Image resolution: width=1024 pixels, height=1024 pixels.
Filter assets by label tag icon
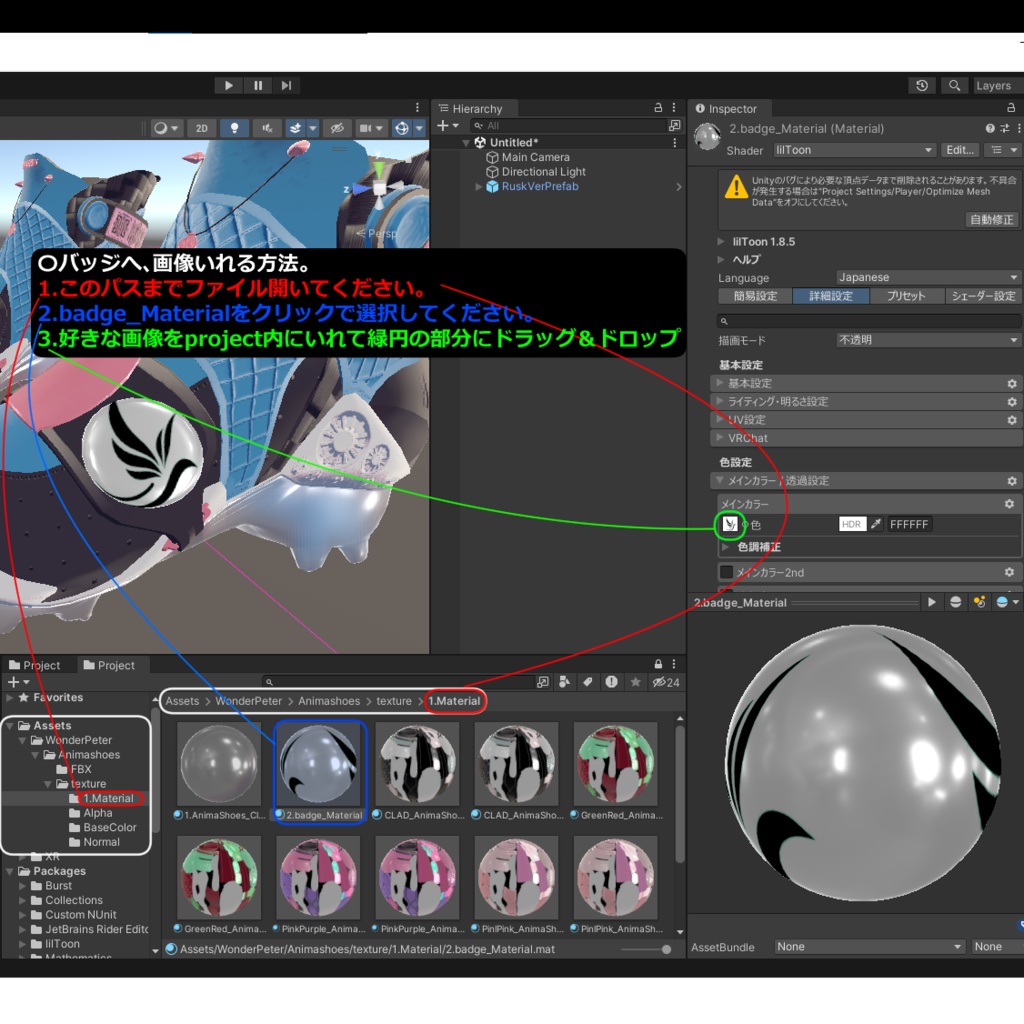588,682
